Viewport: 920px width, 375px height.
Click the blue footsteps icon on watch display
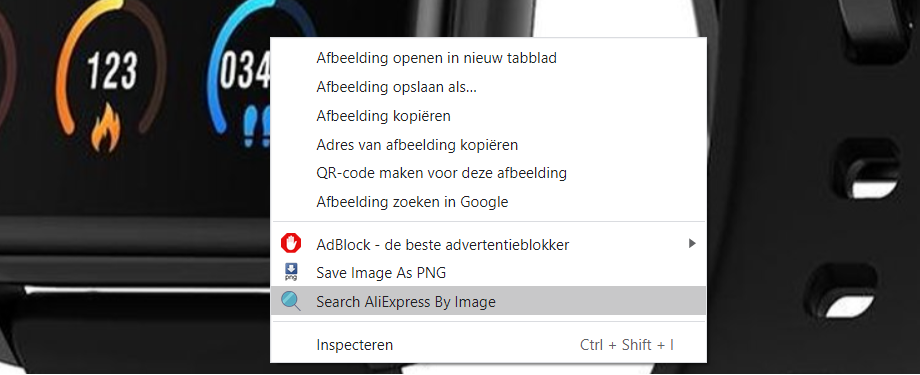pyautogui.click(x=257, y=126)
